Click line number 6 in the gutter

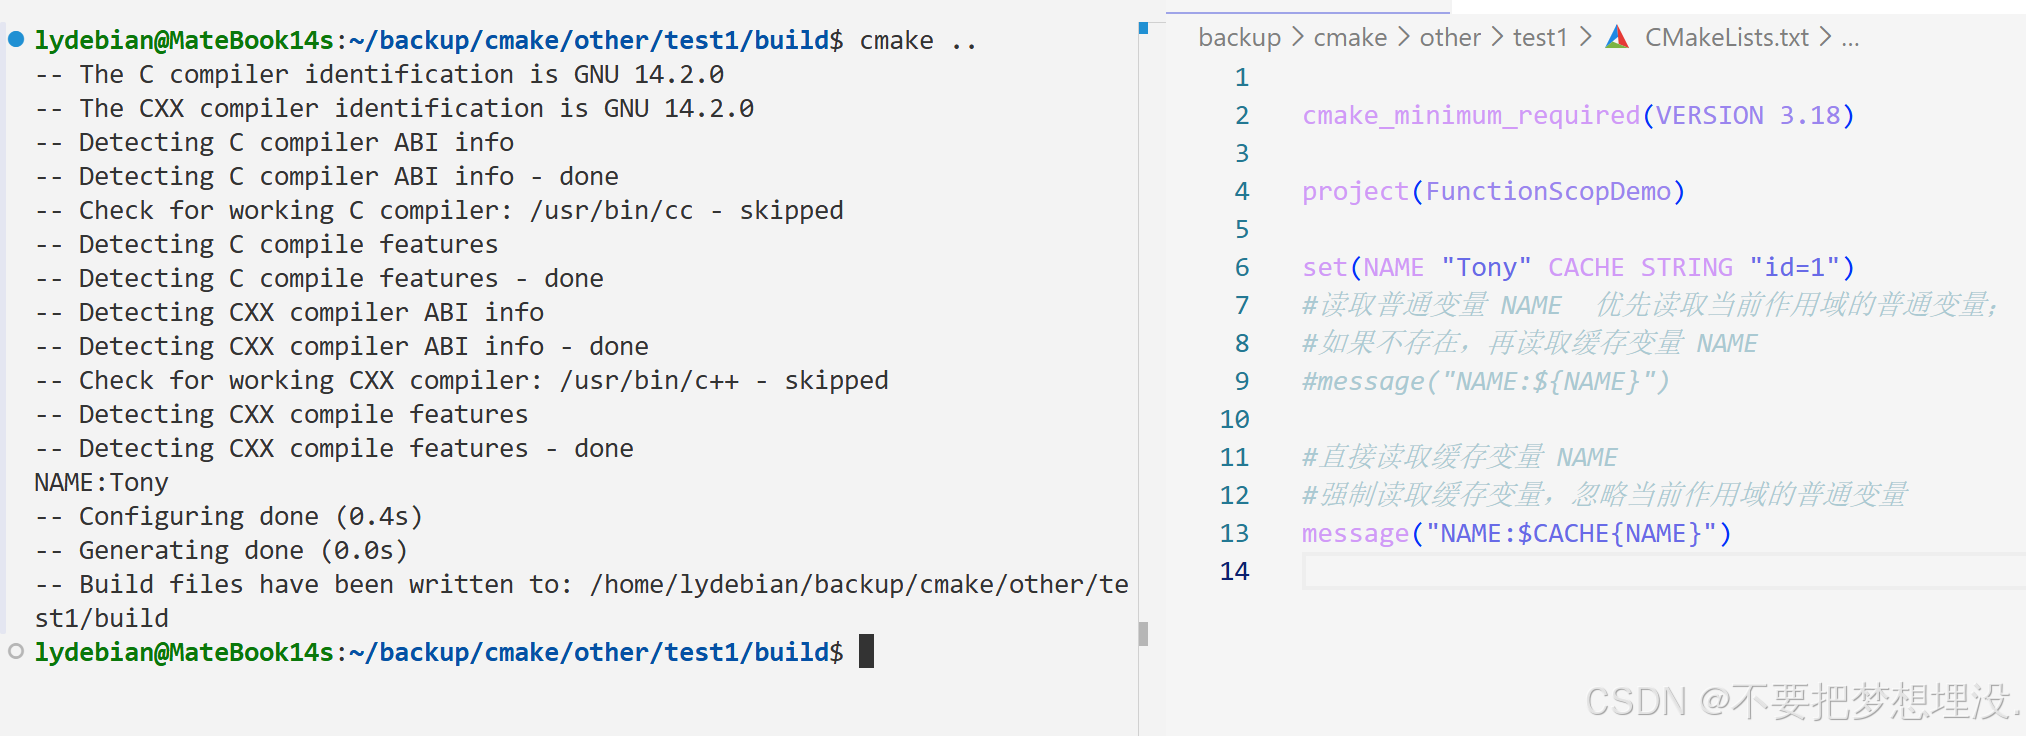(x=1242, y=267)
